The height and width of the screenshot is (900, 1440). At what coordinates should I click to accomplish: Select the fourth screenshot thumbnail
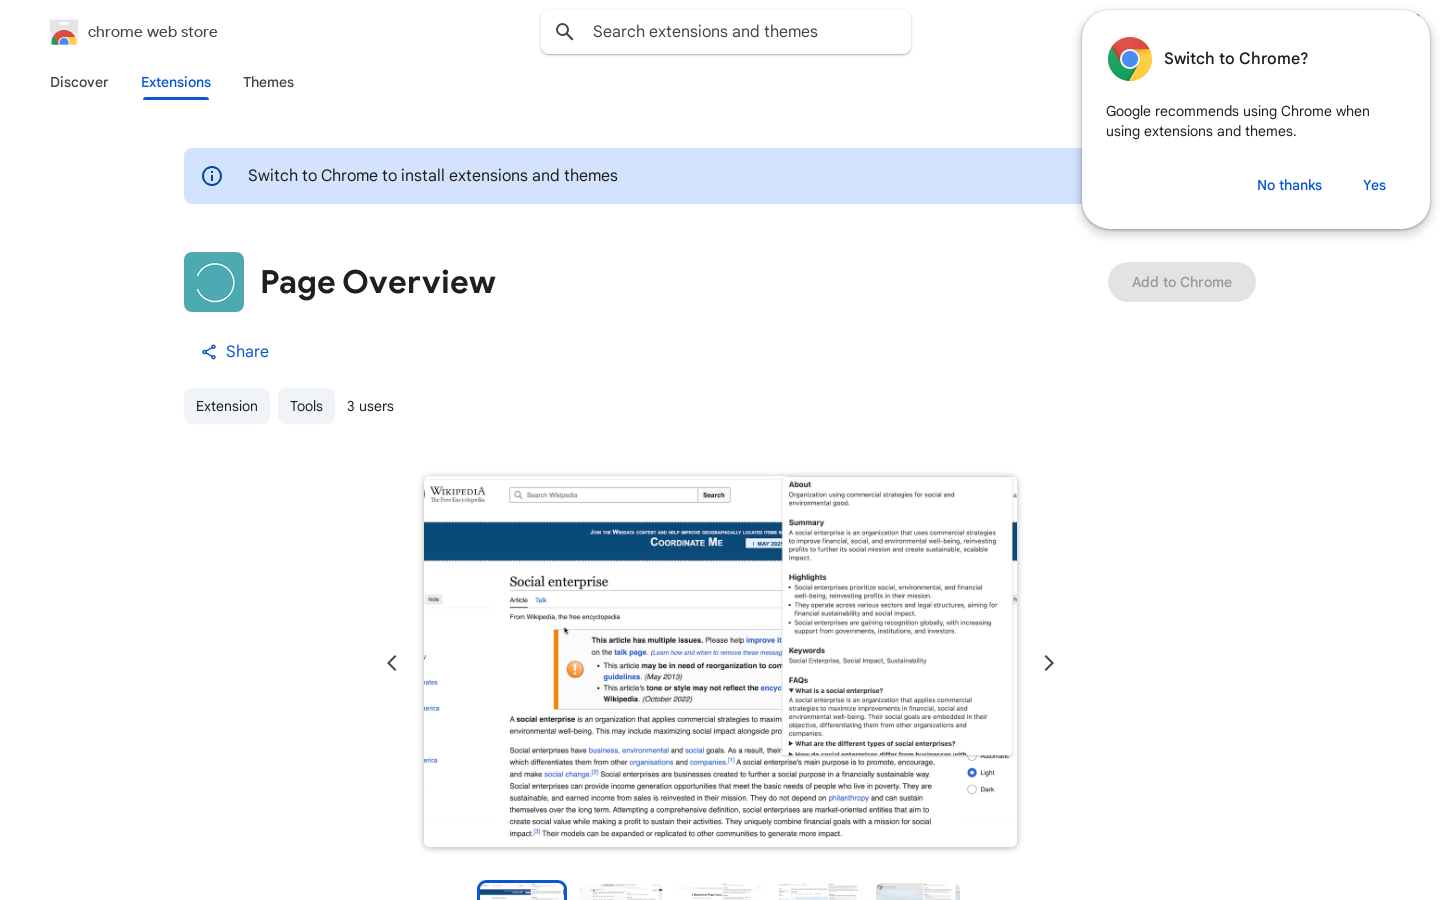click(818, 891)
